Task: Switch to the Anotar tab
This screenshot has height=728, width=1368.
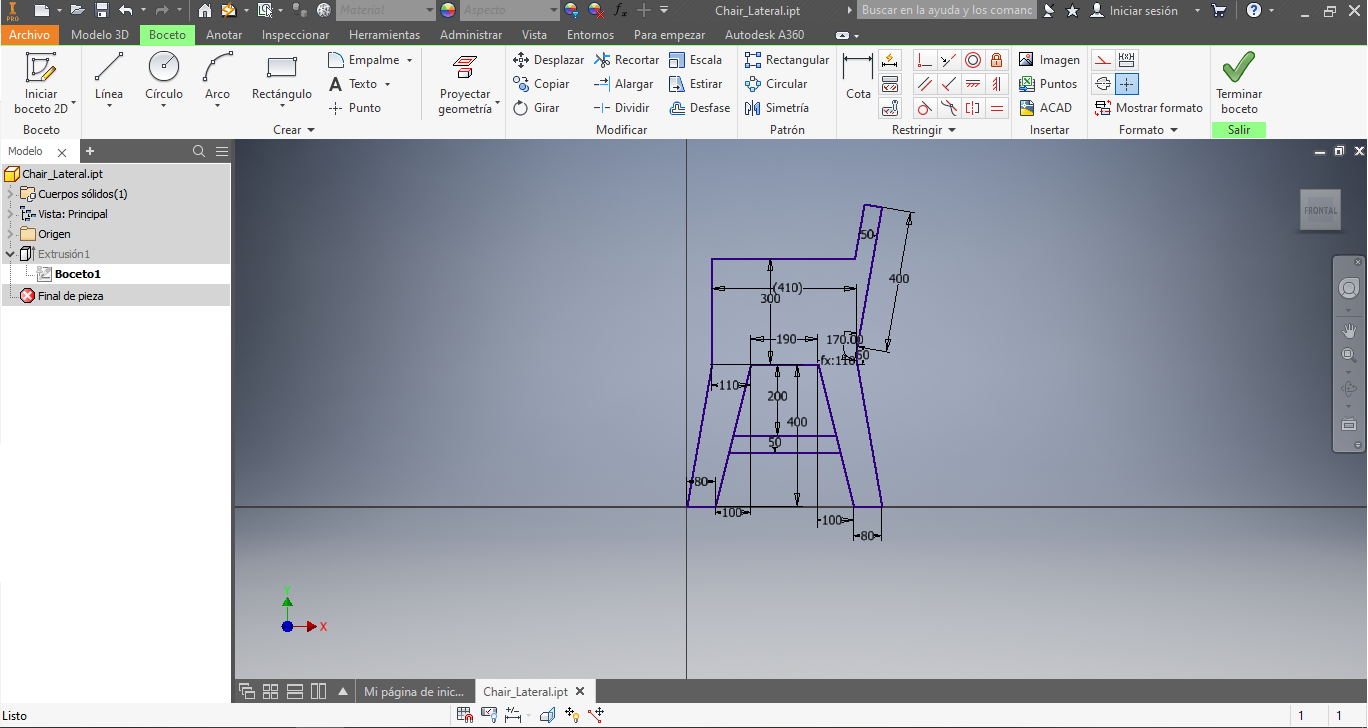Action: click(224, 35)
